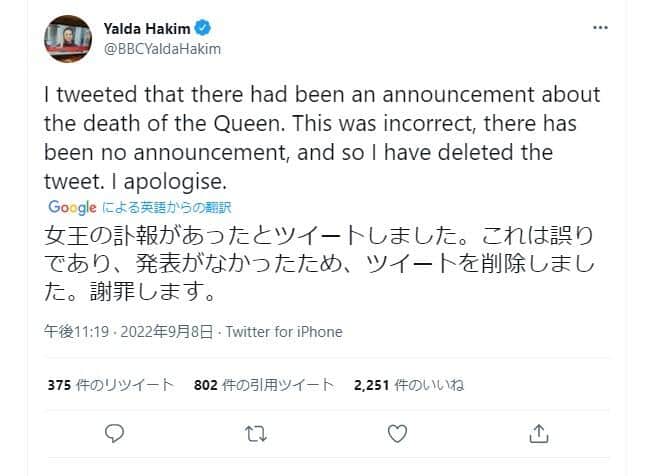Open the @BBCYaldaHakim handle link
Viewport: 651px width, 476px height.
pyautogui.click(x=162, y=47)
